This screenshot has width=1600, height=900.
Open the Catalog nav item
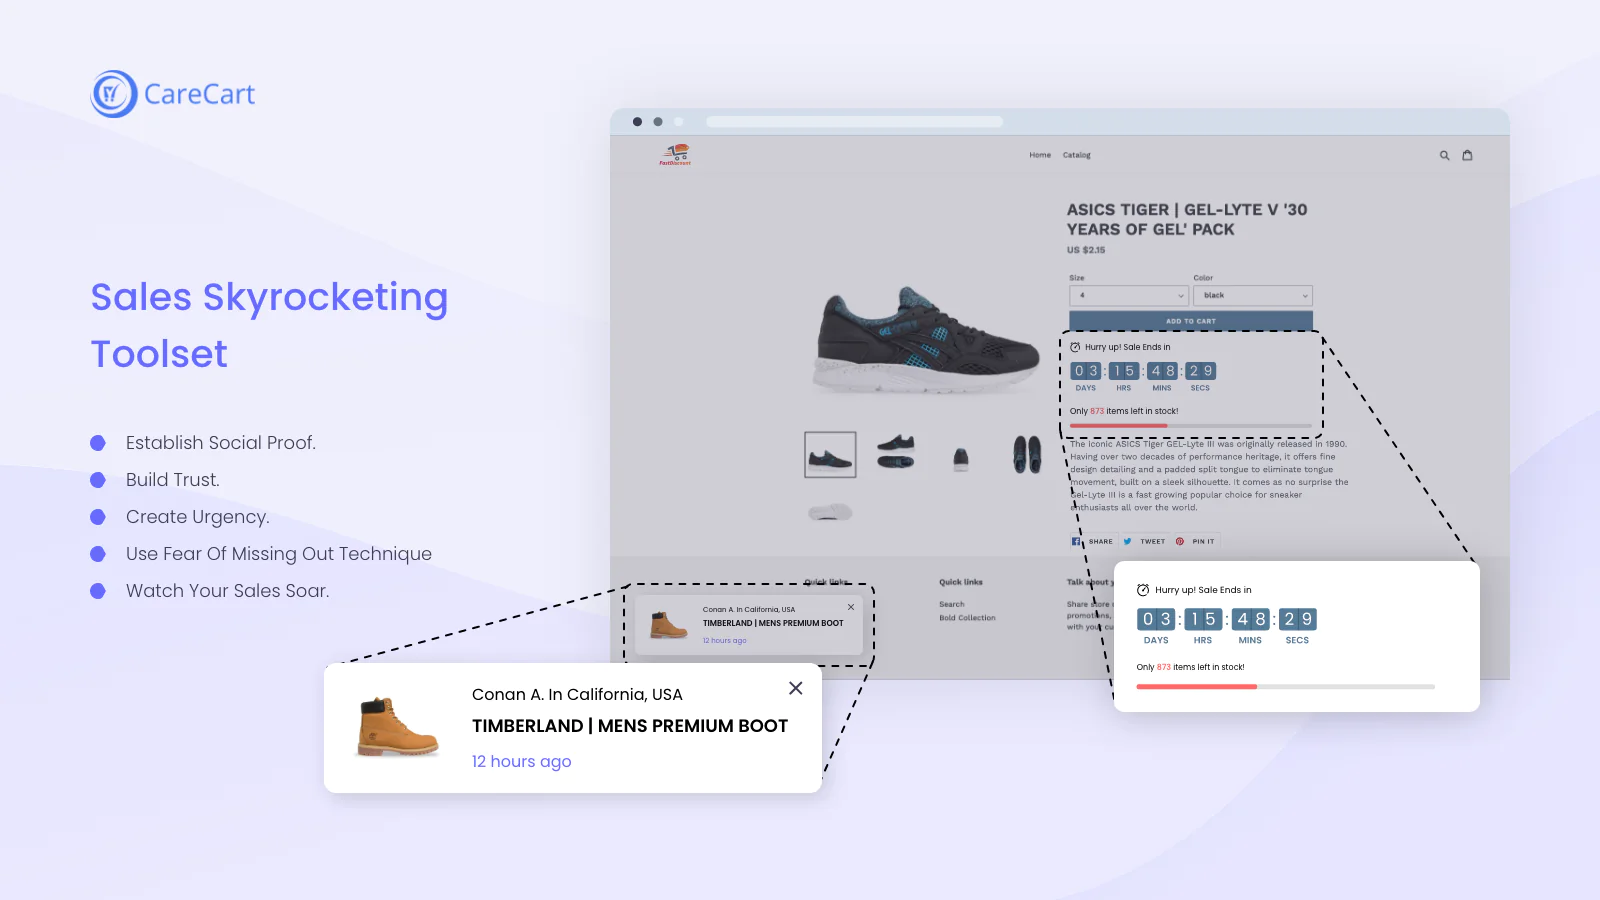click(x=1077, y=155)
